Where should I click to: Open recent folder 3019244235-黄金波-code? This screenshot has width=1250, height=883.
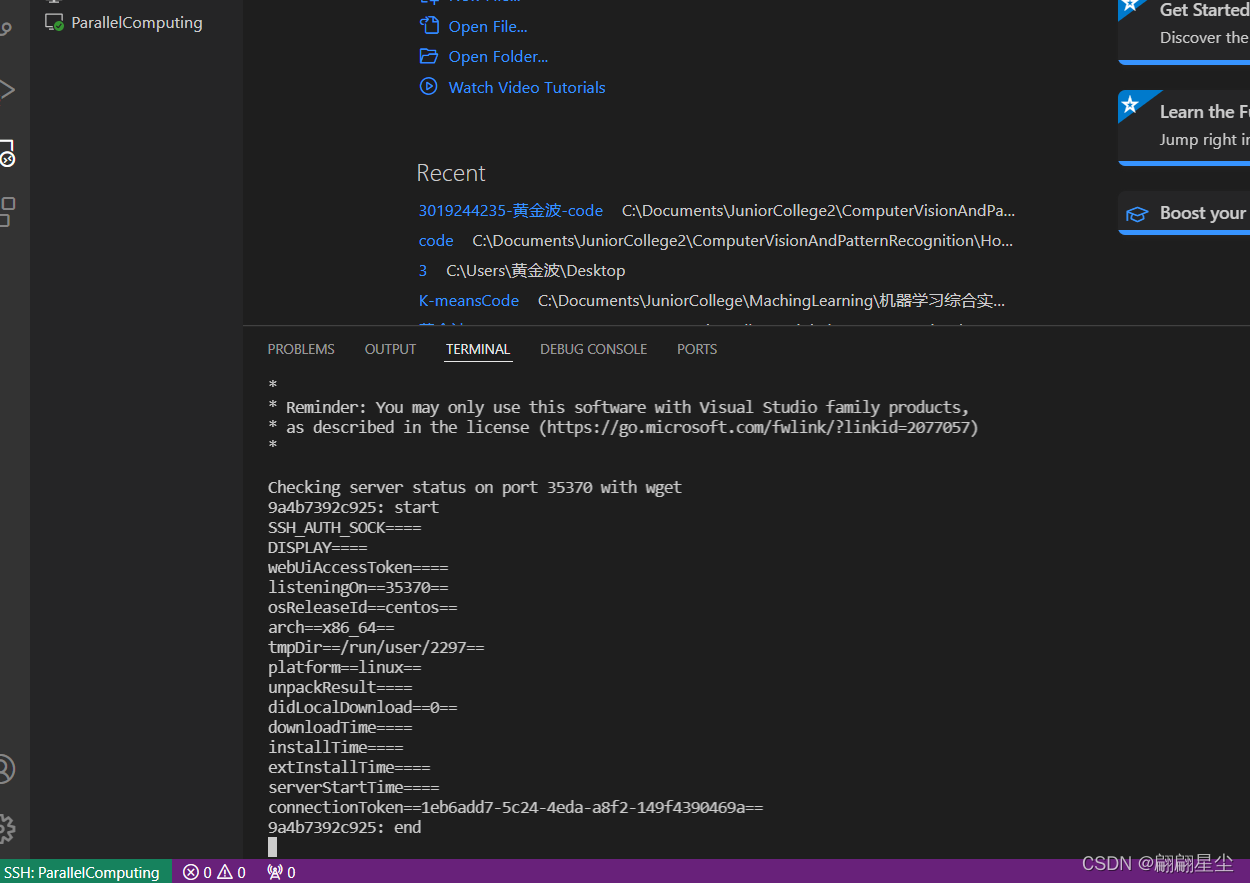pyautogui.click(x=511, y=211)
